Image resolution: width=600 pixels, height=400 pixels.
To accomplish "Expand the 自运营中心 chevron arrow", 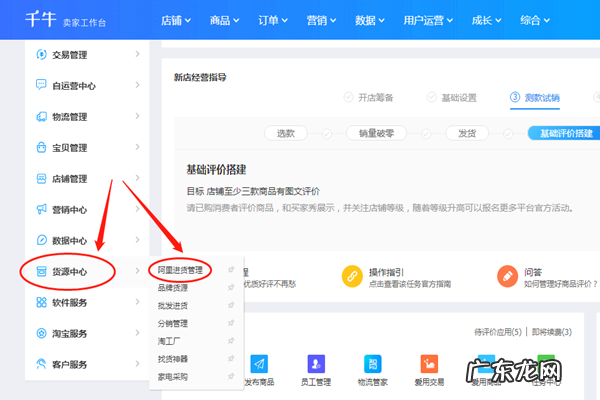I will click(137, 85).
